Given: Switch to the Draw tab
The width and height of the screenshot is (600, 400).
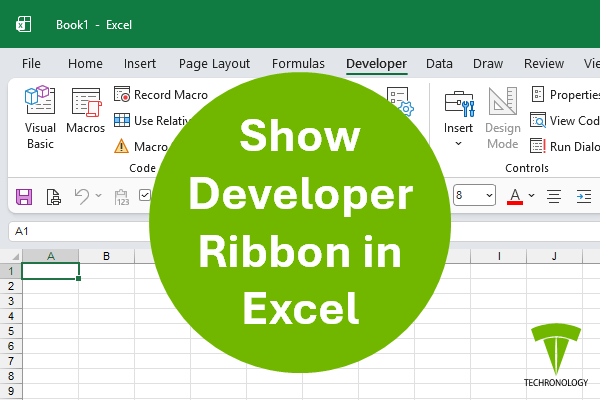Looking at the screenshot, I should tap(488, 63).
